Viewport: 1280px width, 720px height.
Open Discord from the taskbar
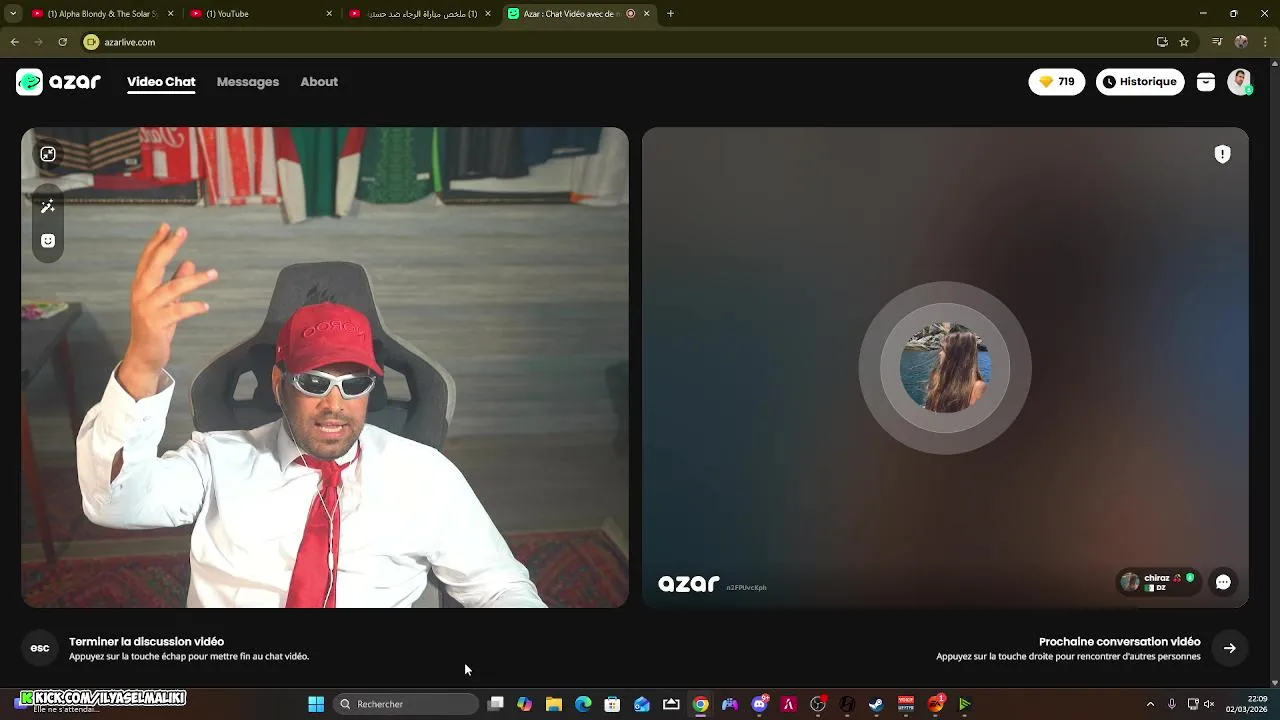[759, 704]
